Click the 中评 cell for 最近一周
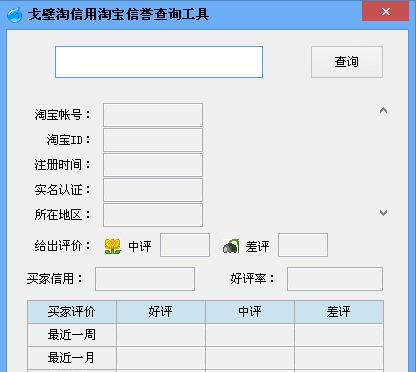The width and height of the screenshot is (416, 372). [250, 335]
